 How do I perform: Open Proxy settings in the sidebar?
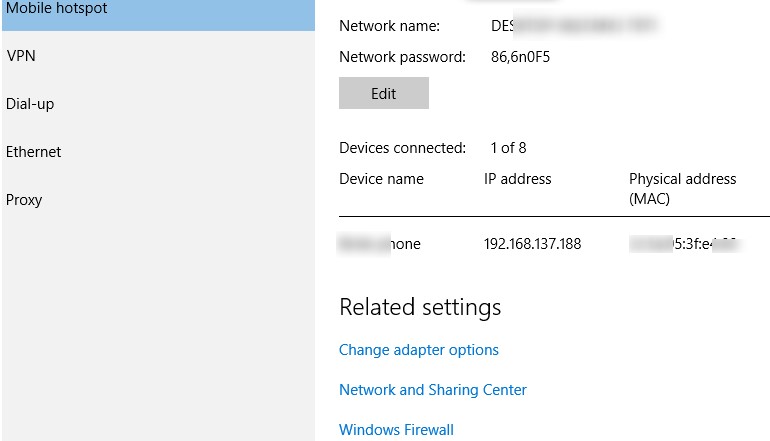[x=24, y=200]
